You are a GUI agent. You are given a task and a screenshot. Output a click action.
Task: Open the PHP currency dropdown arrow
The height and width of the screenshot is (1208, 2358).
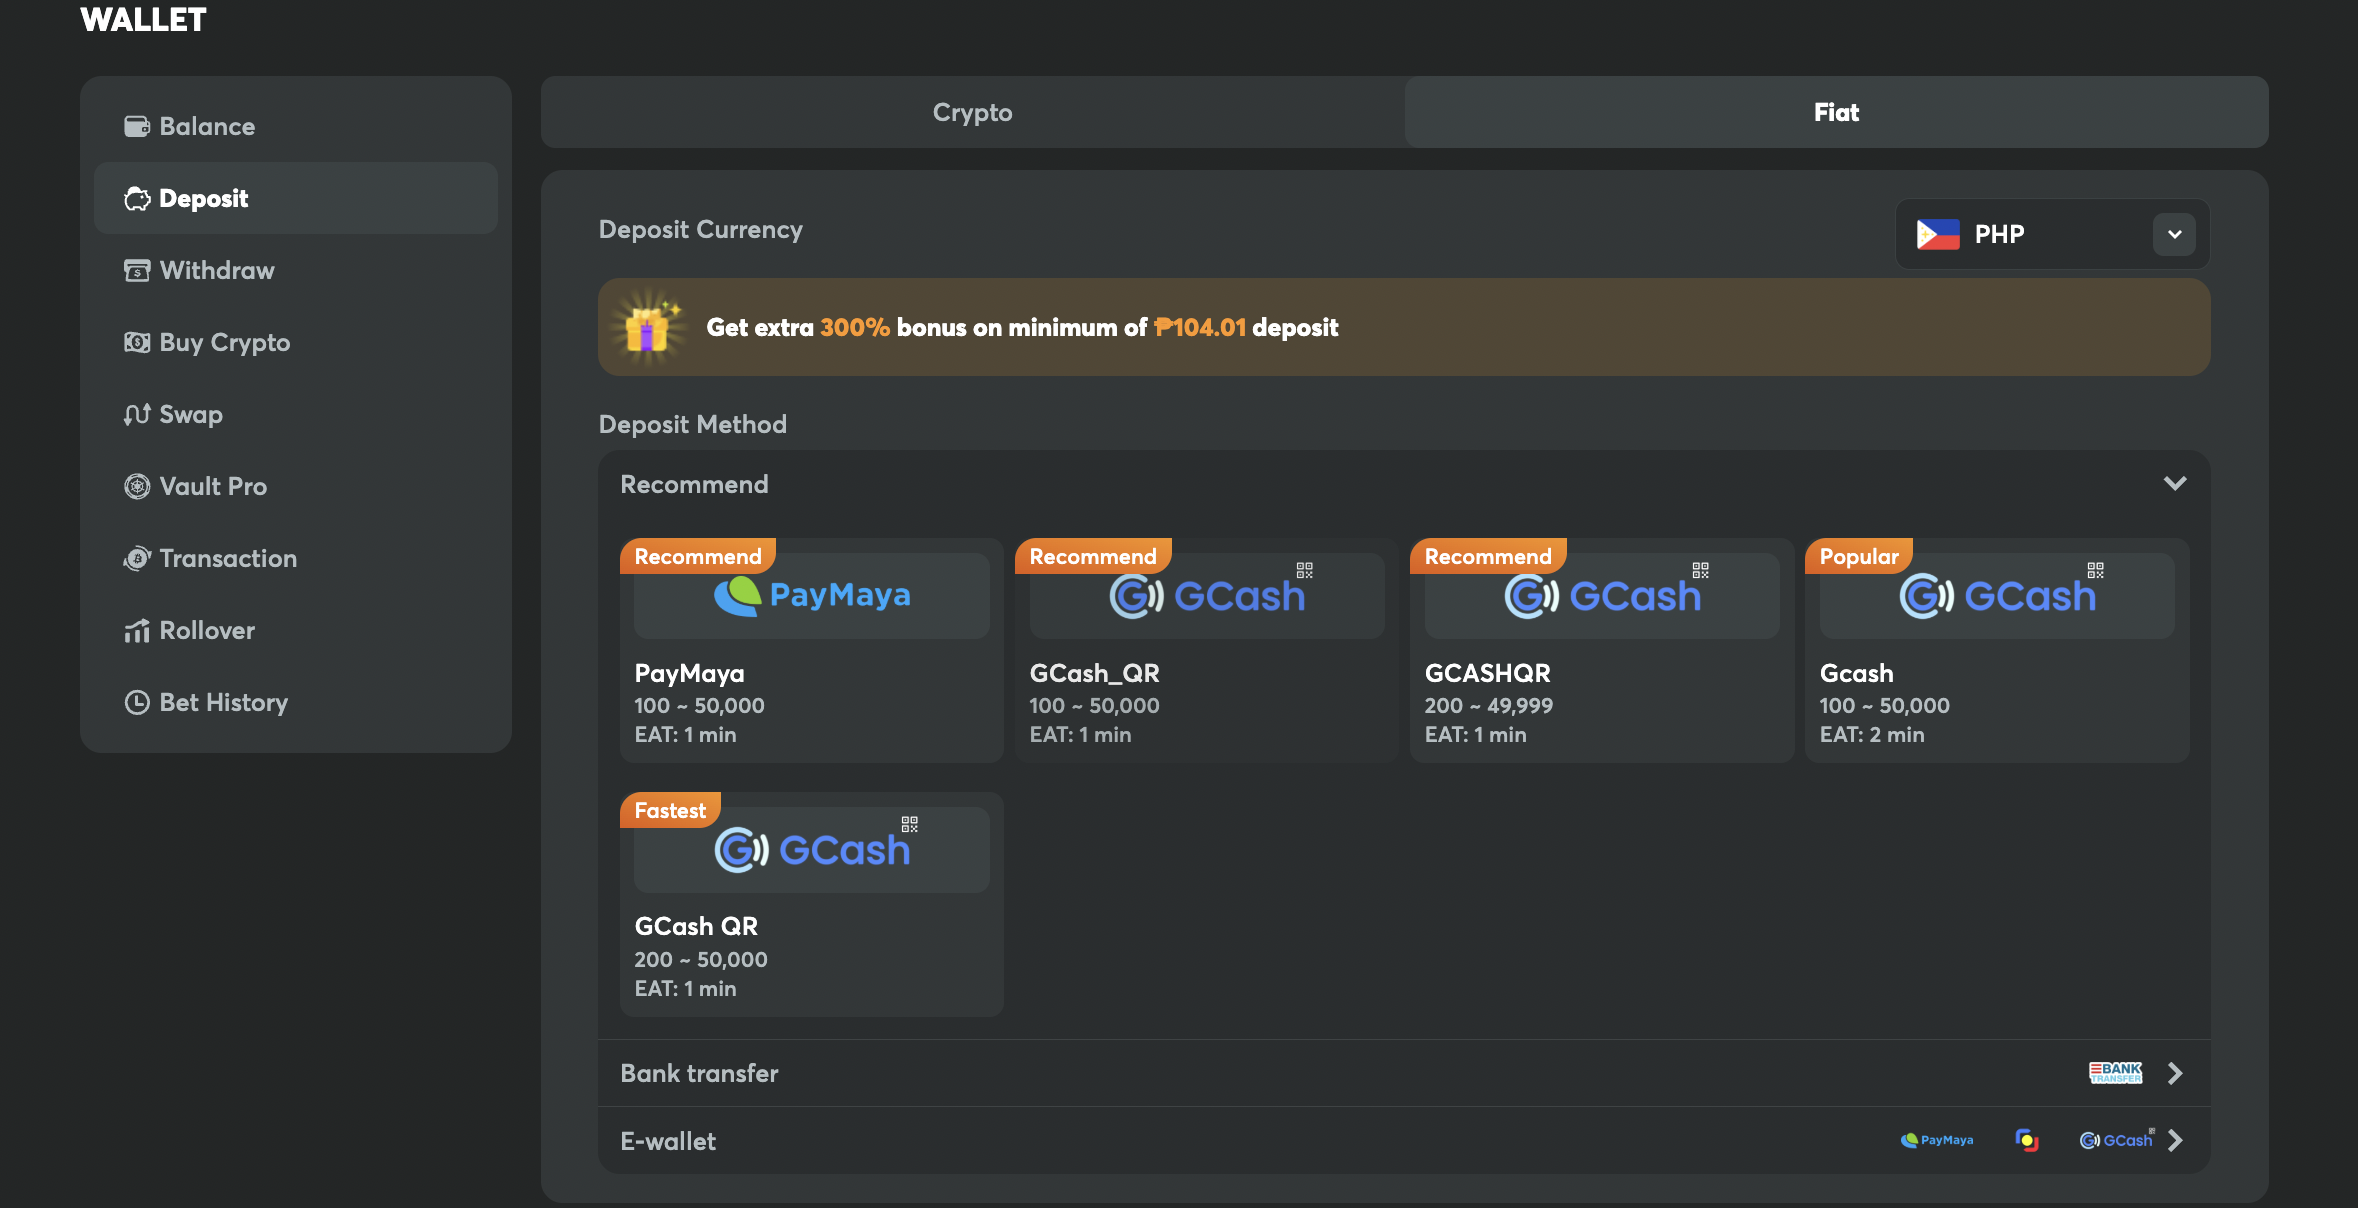[x=2174, y=234]
